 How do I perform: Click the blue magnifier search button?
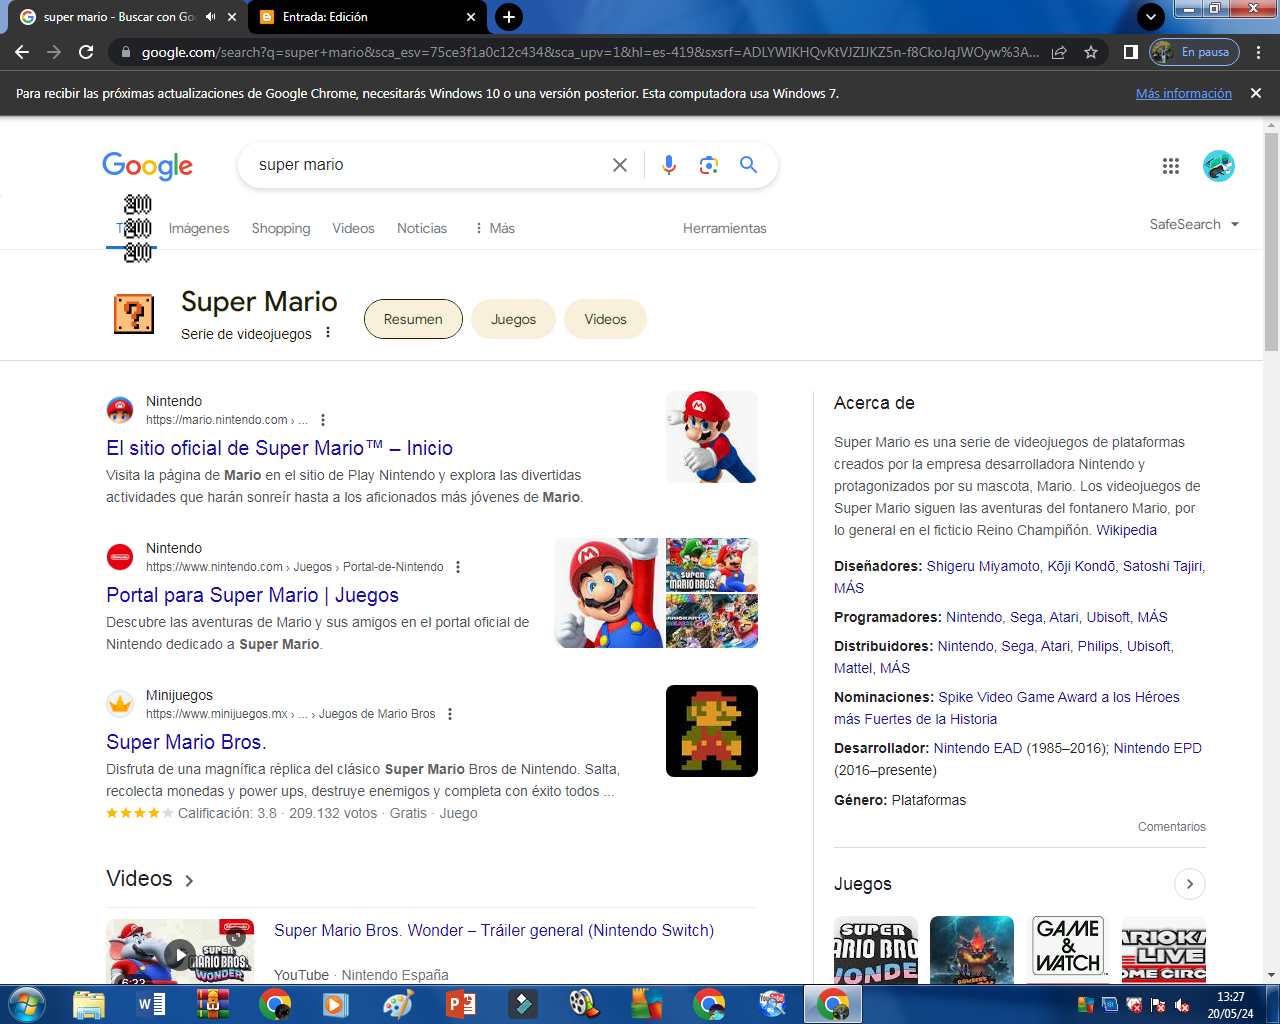pos(748,165)
